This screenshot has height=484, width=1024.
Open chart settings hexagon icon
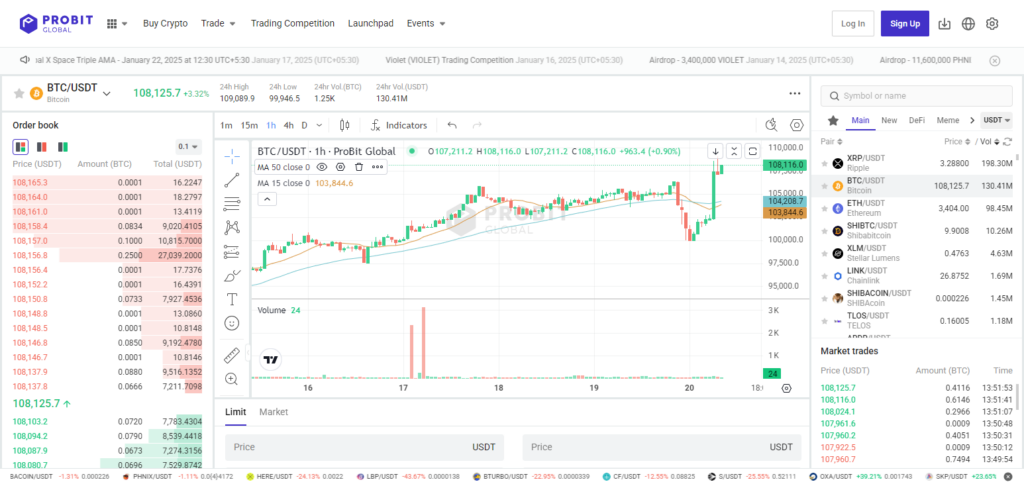(x=796, y=125)
